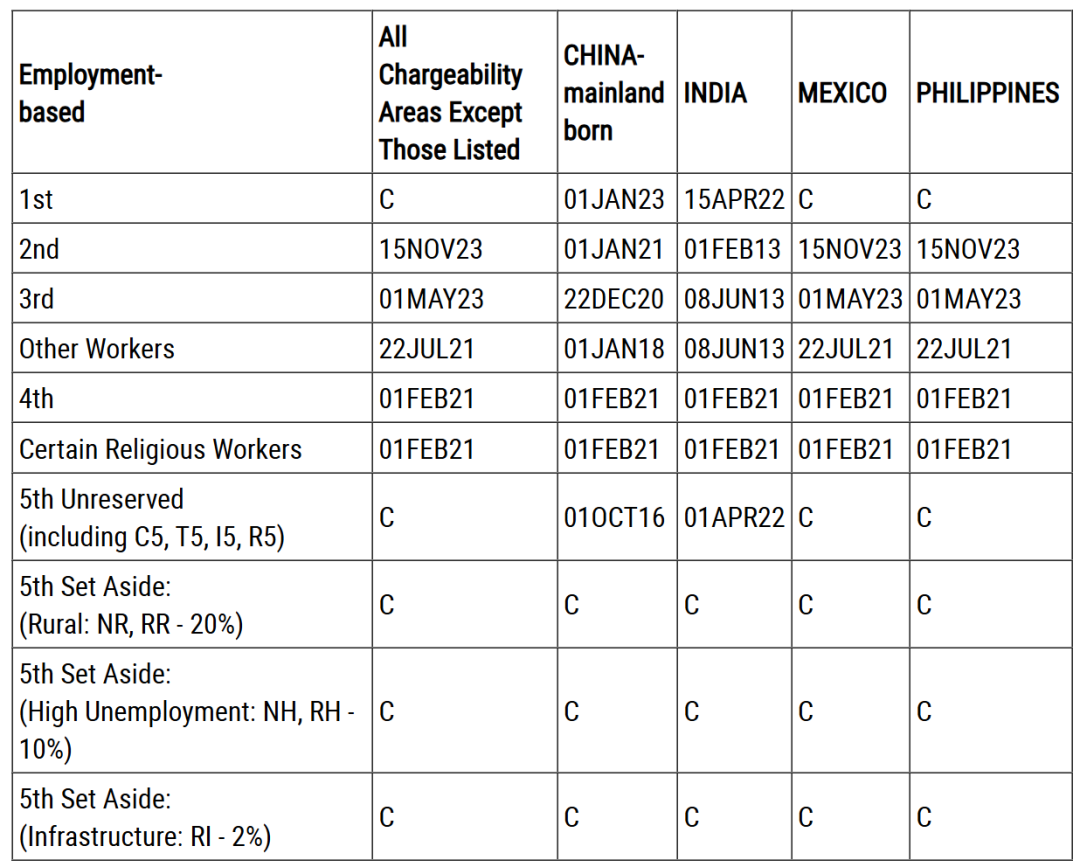Select 22DEC20 in China 3rd row

click(613, 299)
